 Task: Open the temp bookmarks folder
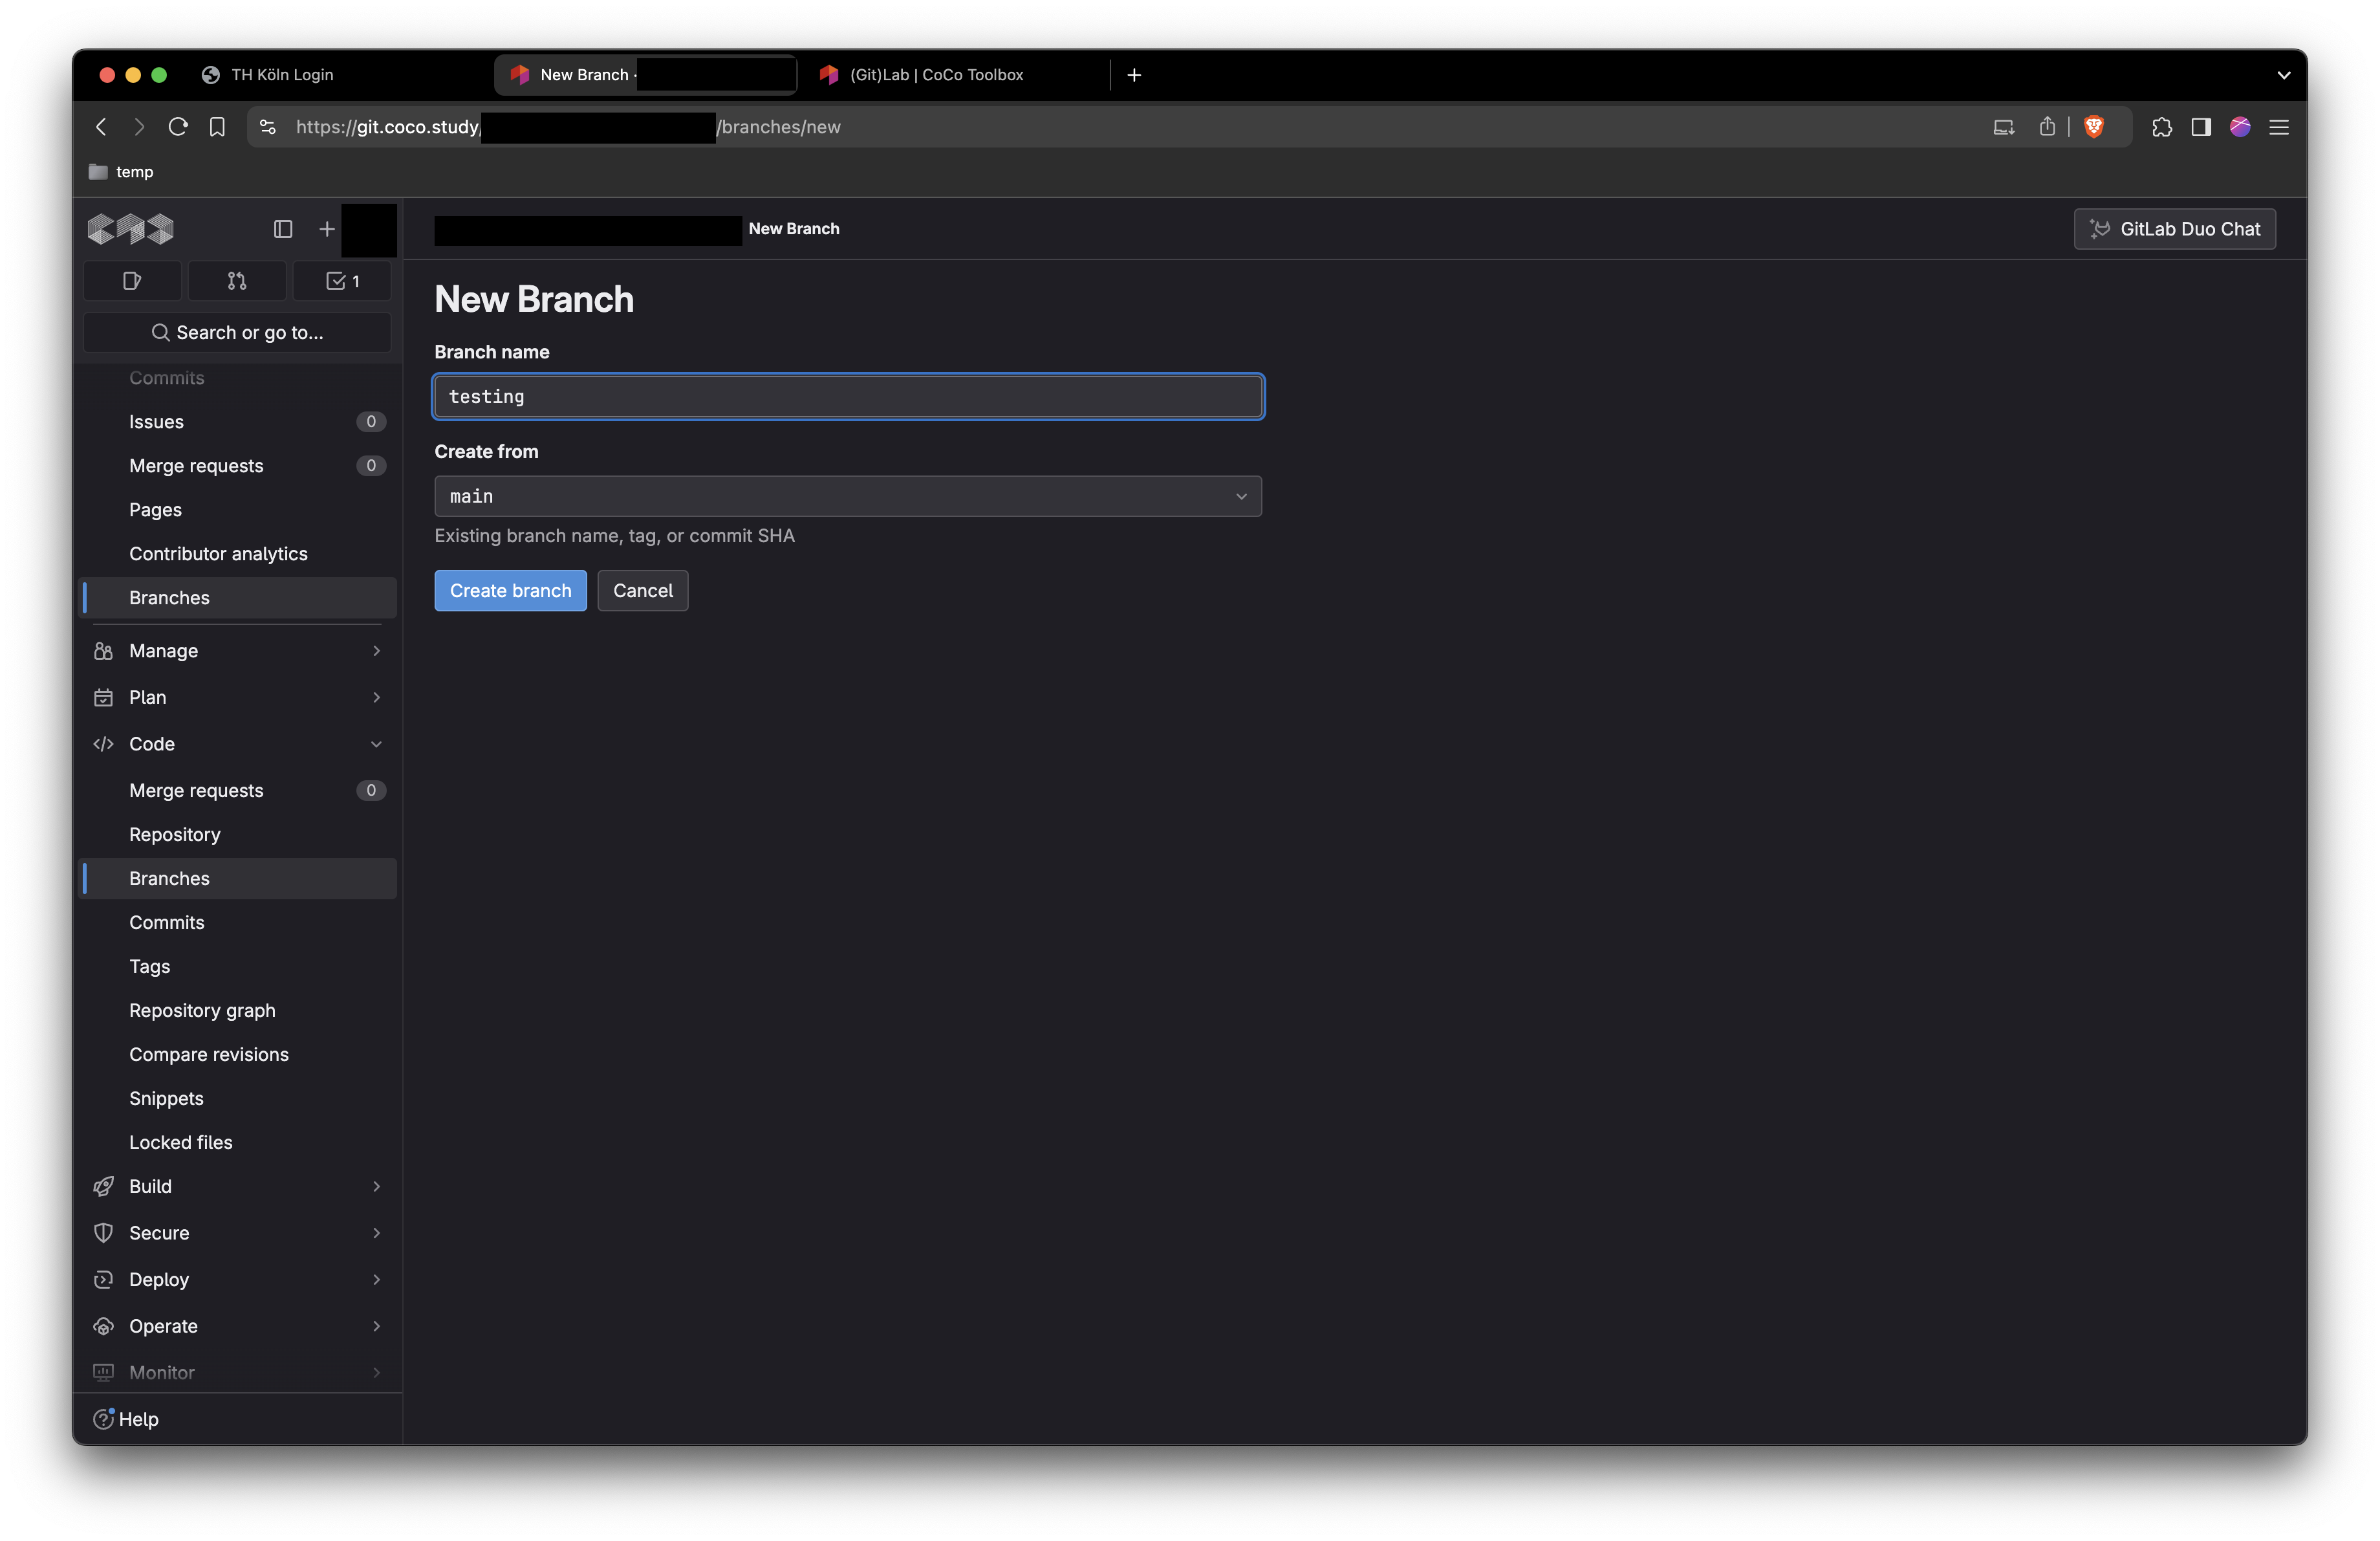click(x=121, y=172)
